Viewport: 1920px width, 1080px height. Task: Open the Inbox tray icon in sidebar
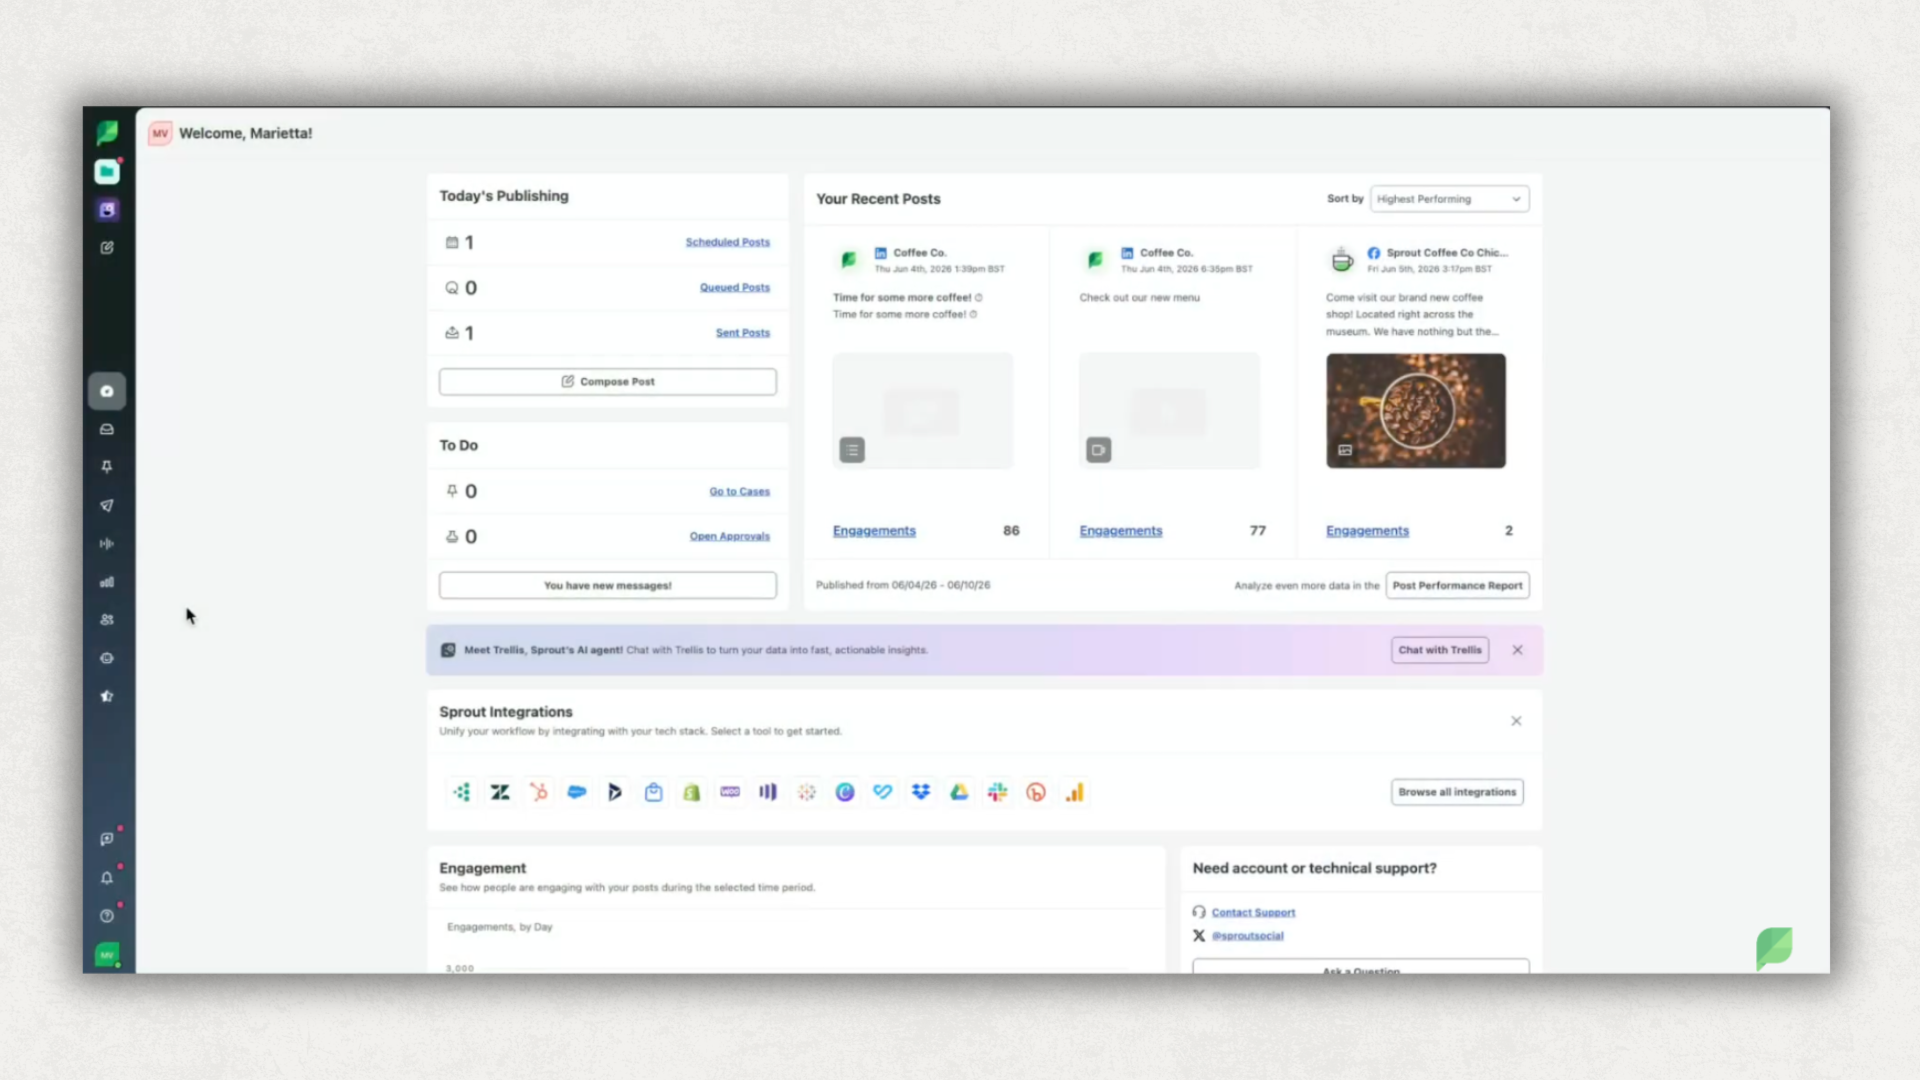coord(107,429)
